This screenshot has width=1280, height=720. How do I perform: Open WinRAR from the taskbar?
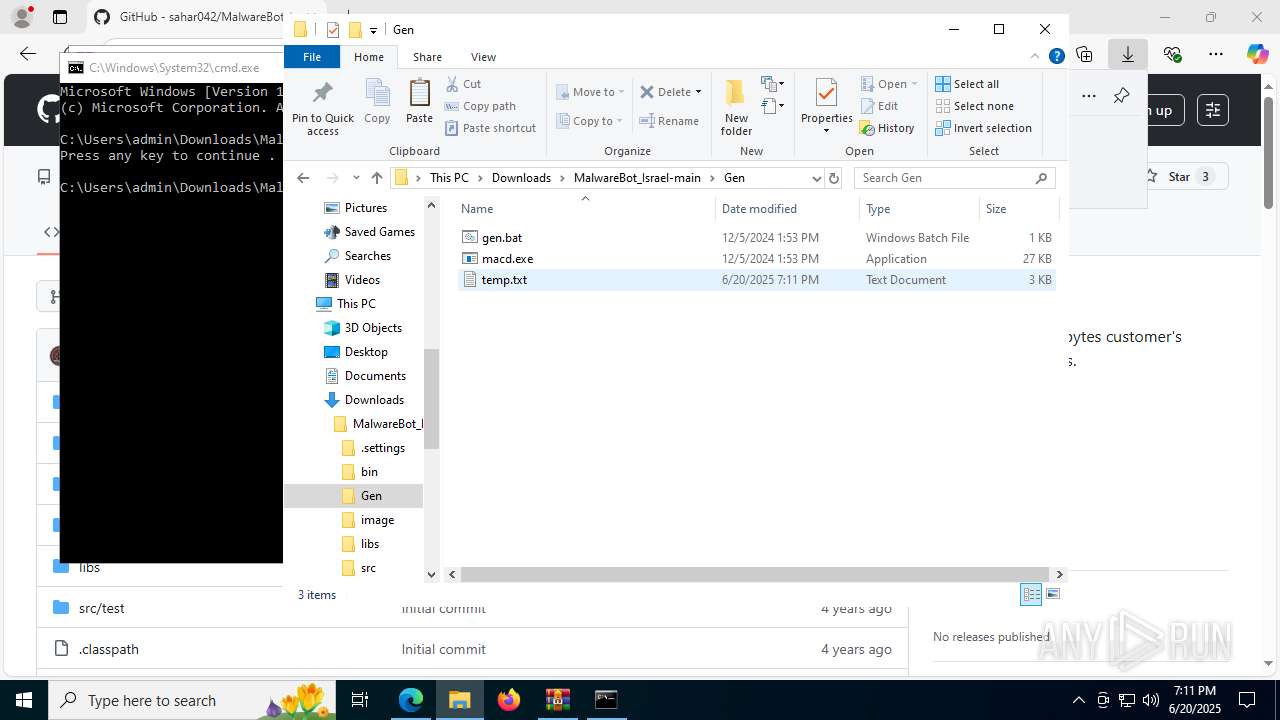click(x=557, y=700)
